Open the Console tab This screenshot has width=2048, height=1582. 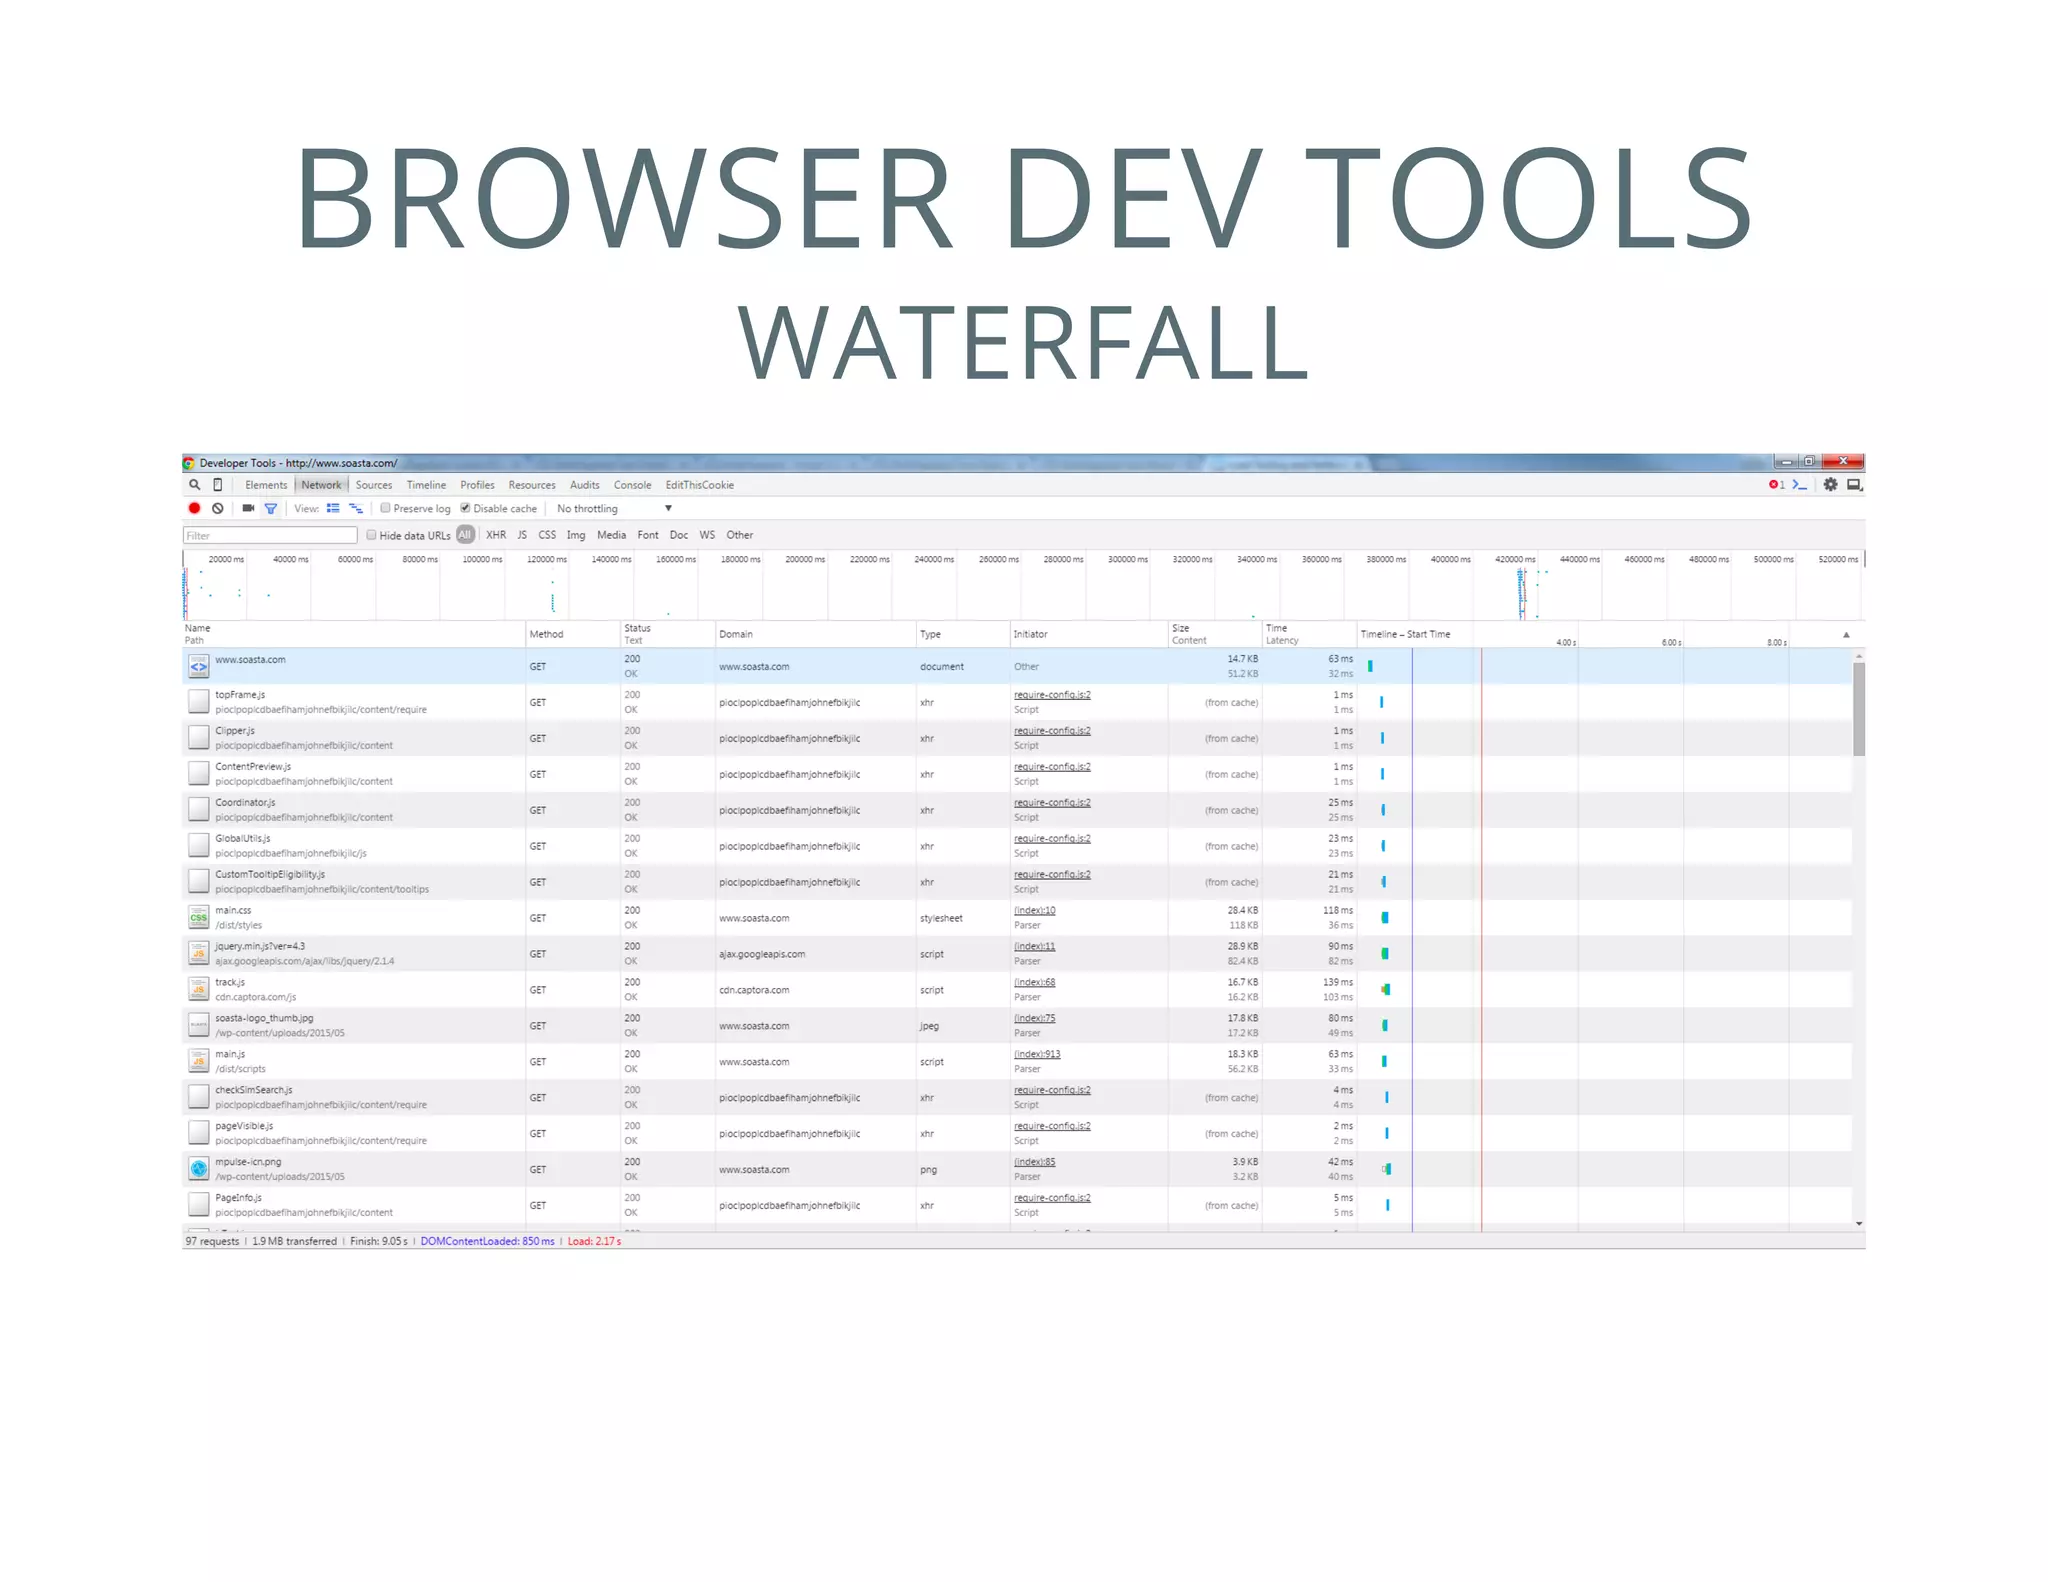pyautogui.click(x=632, y=485)
